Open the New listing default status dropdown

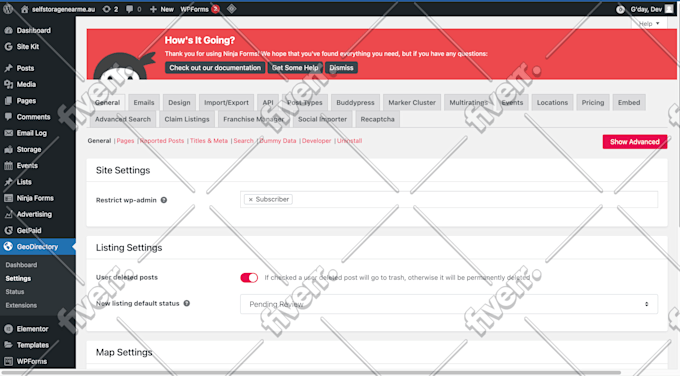click(449, 304)
